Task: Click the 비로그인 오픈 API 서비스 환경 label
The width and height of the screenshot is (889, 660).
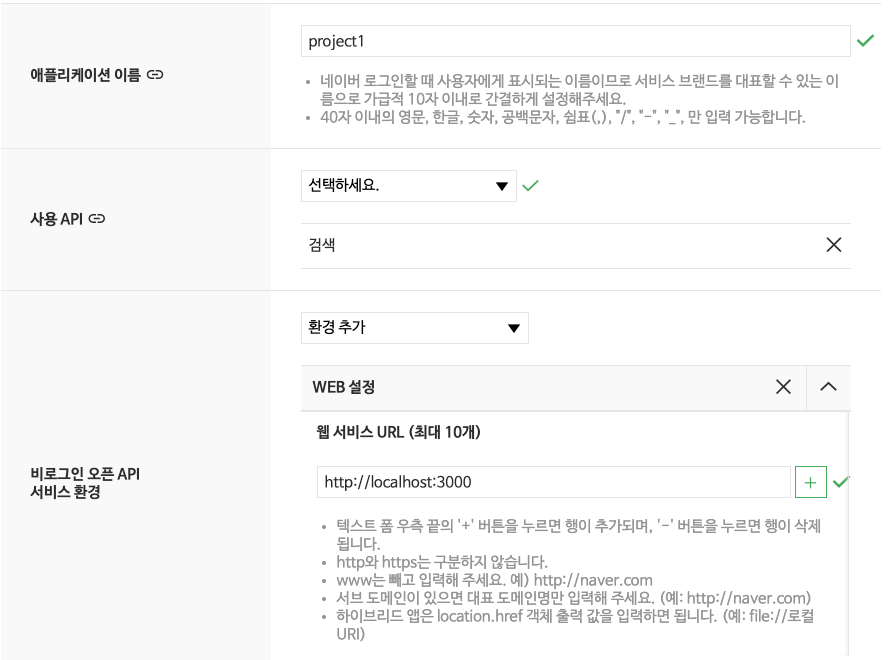Action: click(x=85, y=483)
